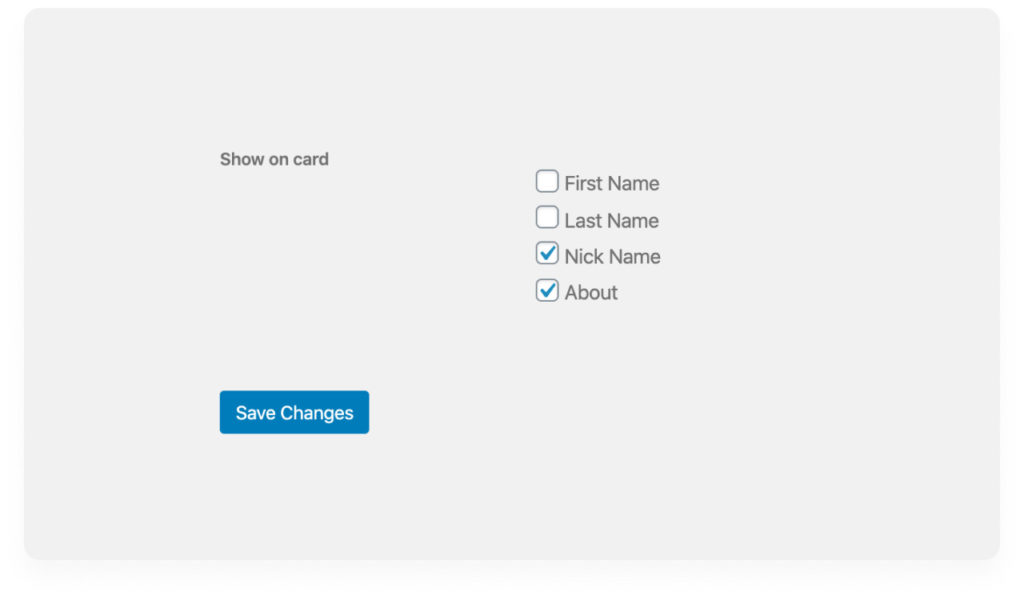Tick the empty box beside Last Name
Screen dimensions: 1024x600
click(x=547, y=217)
